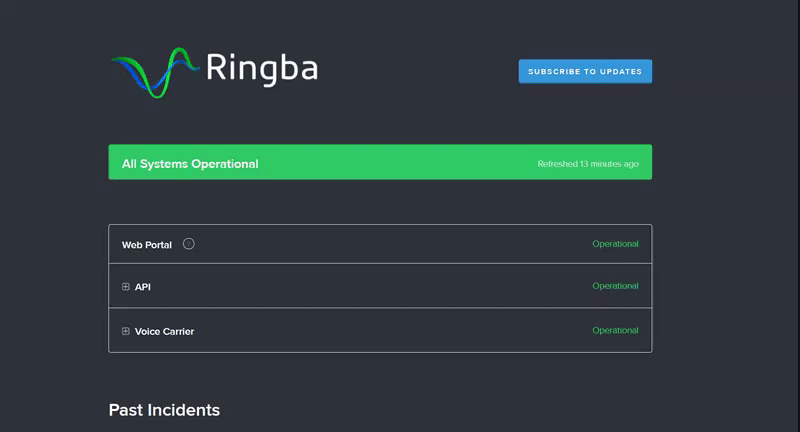Click the Voice Carrier component name
Viewport: 800px width, 432px height.
tap(164, 331)
